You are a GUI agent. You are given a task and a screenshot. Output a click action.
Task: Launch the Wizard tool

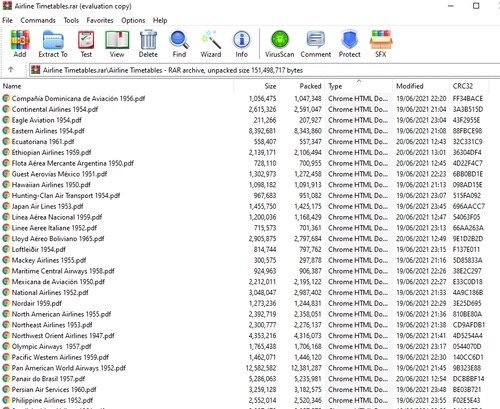click(x=211, y=43)
